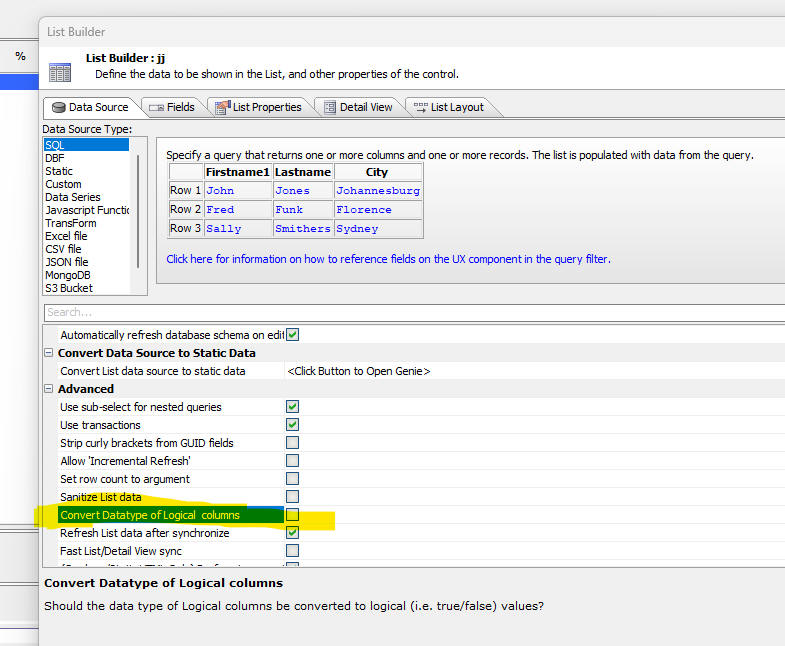Toggle Automatically refresh database schema checkbox
785x646 pixels.
pos(293,335)
